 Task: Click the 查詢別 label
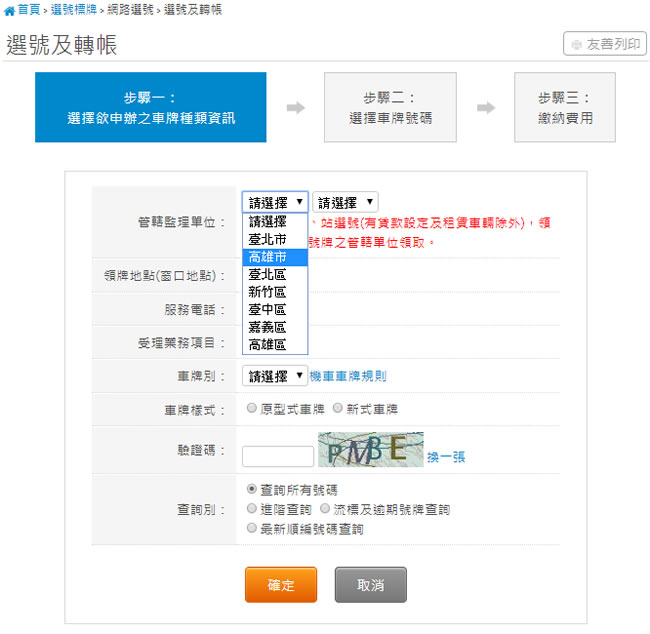coord(201,509)
